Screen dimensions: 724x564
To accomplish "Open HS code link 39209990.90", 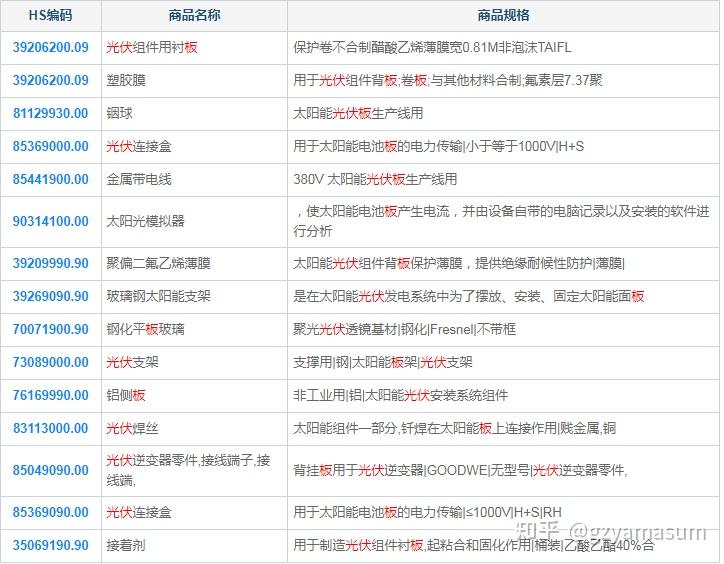I will tap(50, 263).
